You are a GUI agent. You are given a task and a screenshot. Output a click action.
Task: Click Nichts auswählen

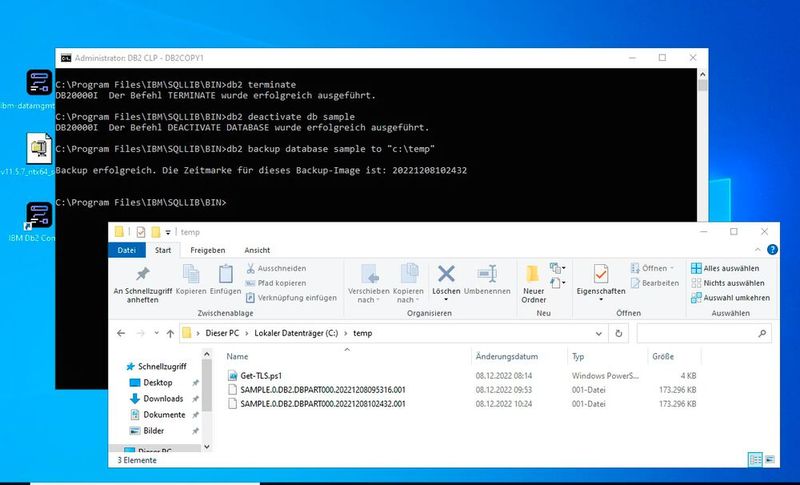tap(728, 283)
